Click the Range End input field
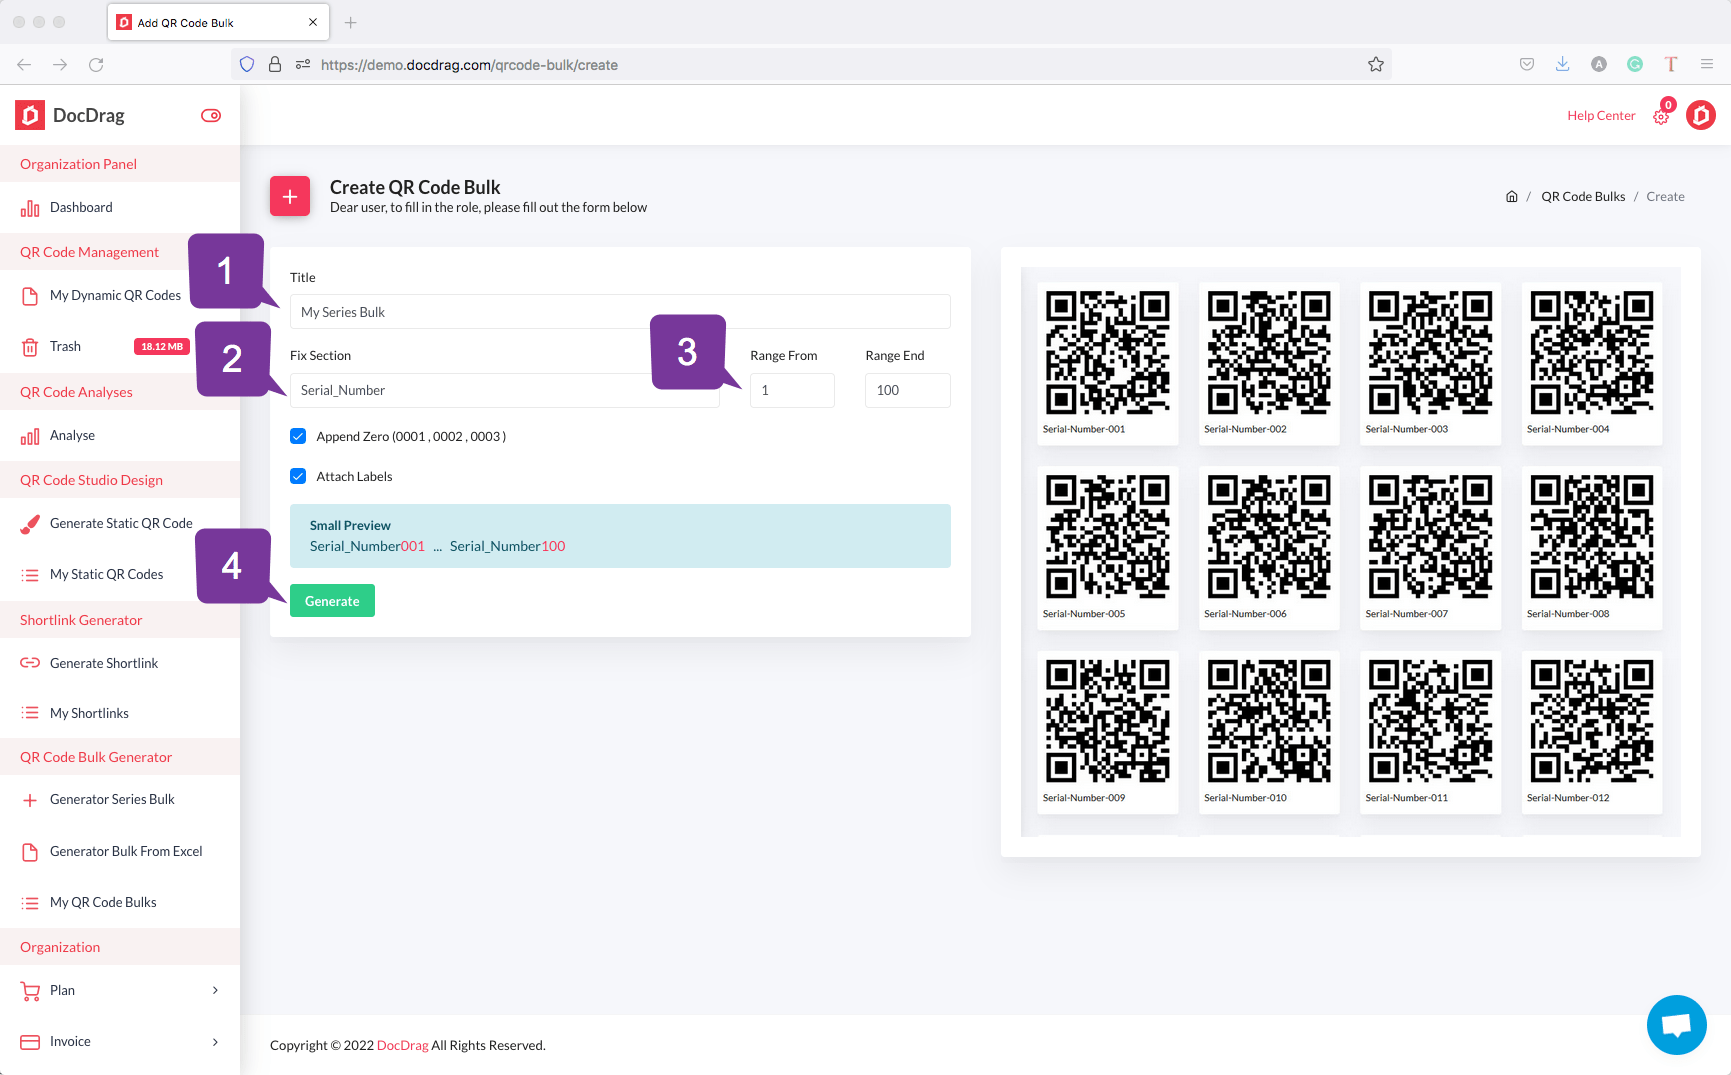1731x1075 pixels. pos(908,390)
